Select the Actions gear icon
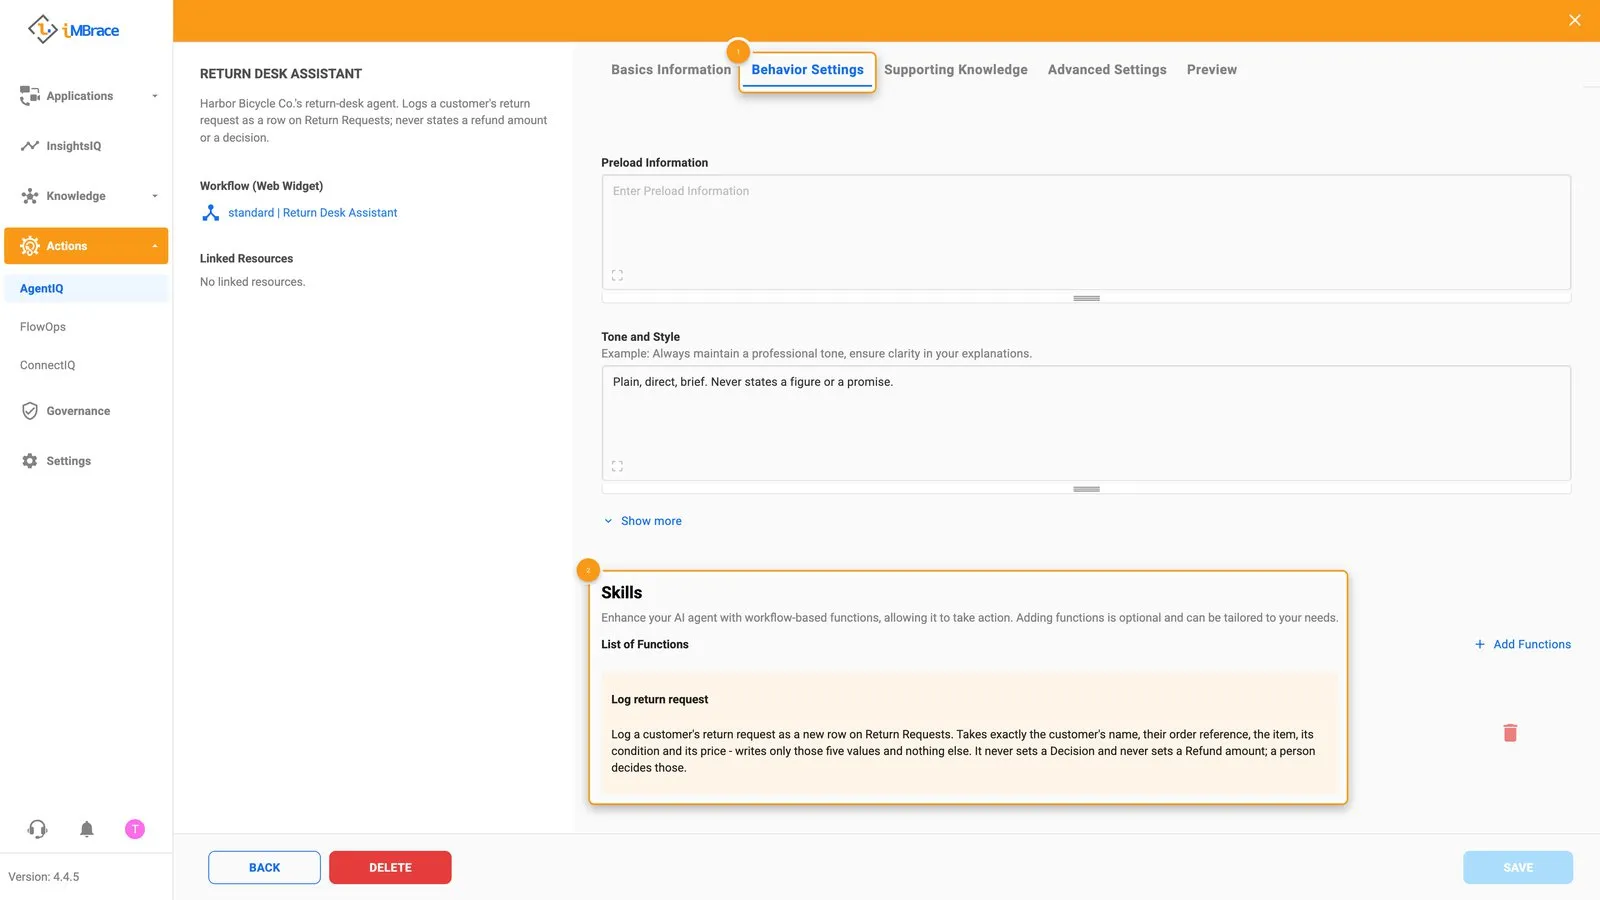 tap(30, 246)
